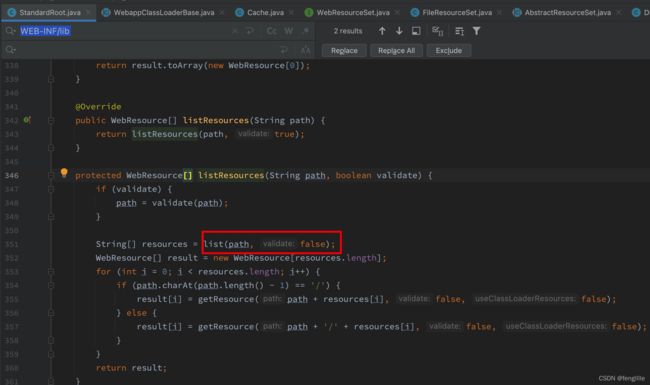The height and width of the screenshot is (385, 650).
Task: Click the @Override annotation on line 341
Action: point(98,107)
